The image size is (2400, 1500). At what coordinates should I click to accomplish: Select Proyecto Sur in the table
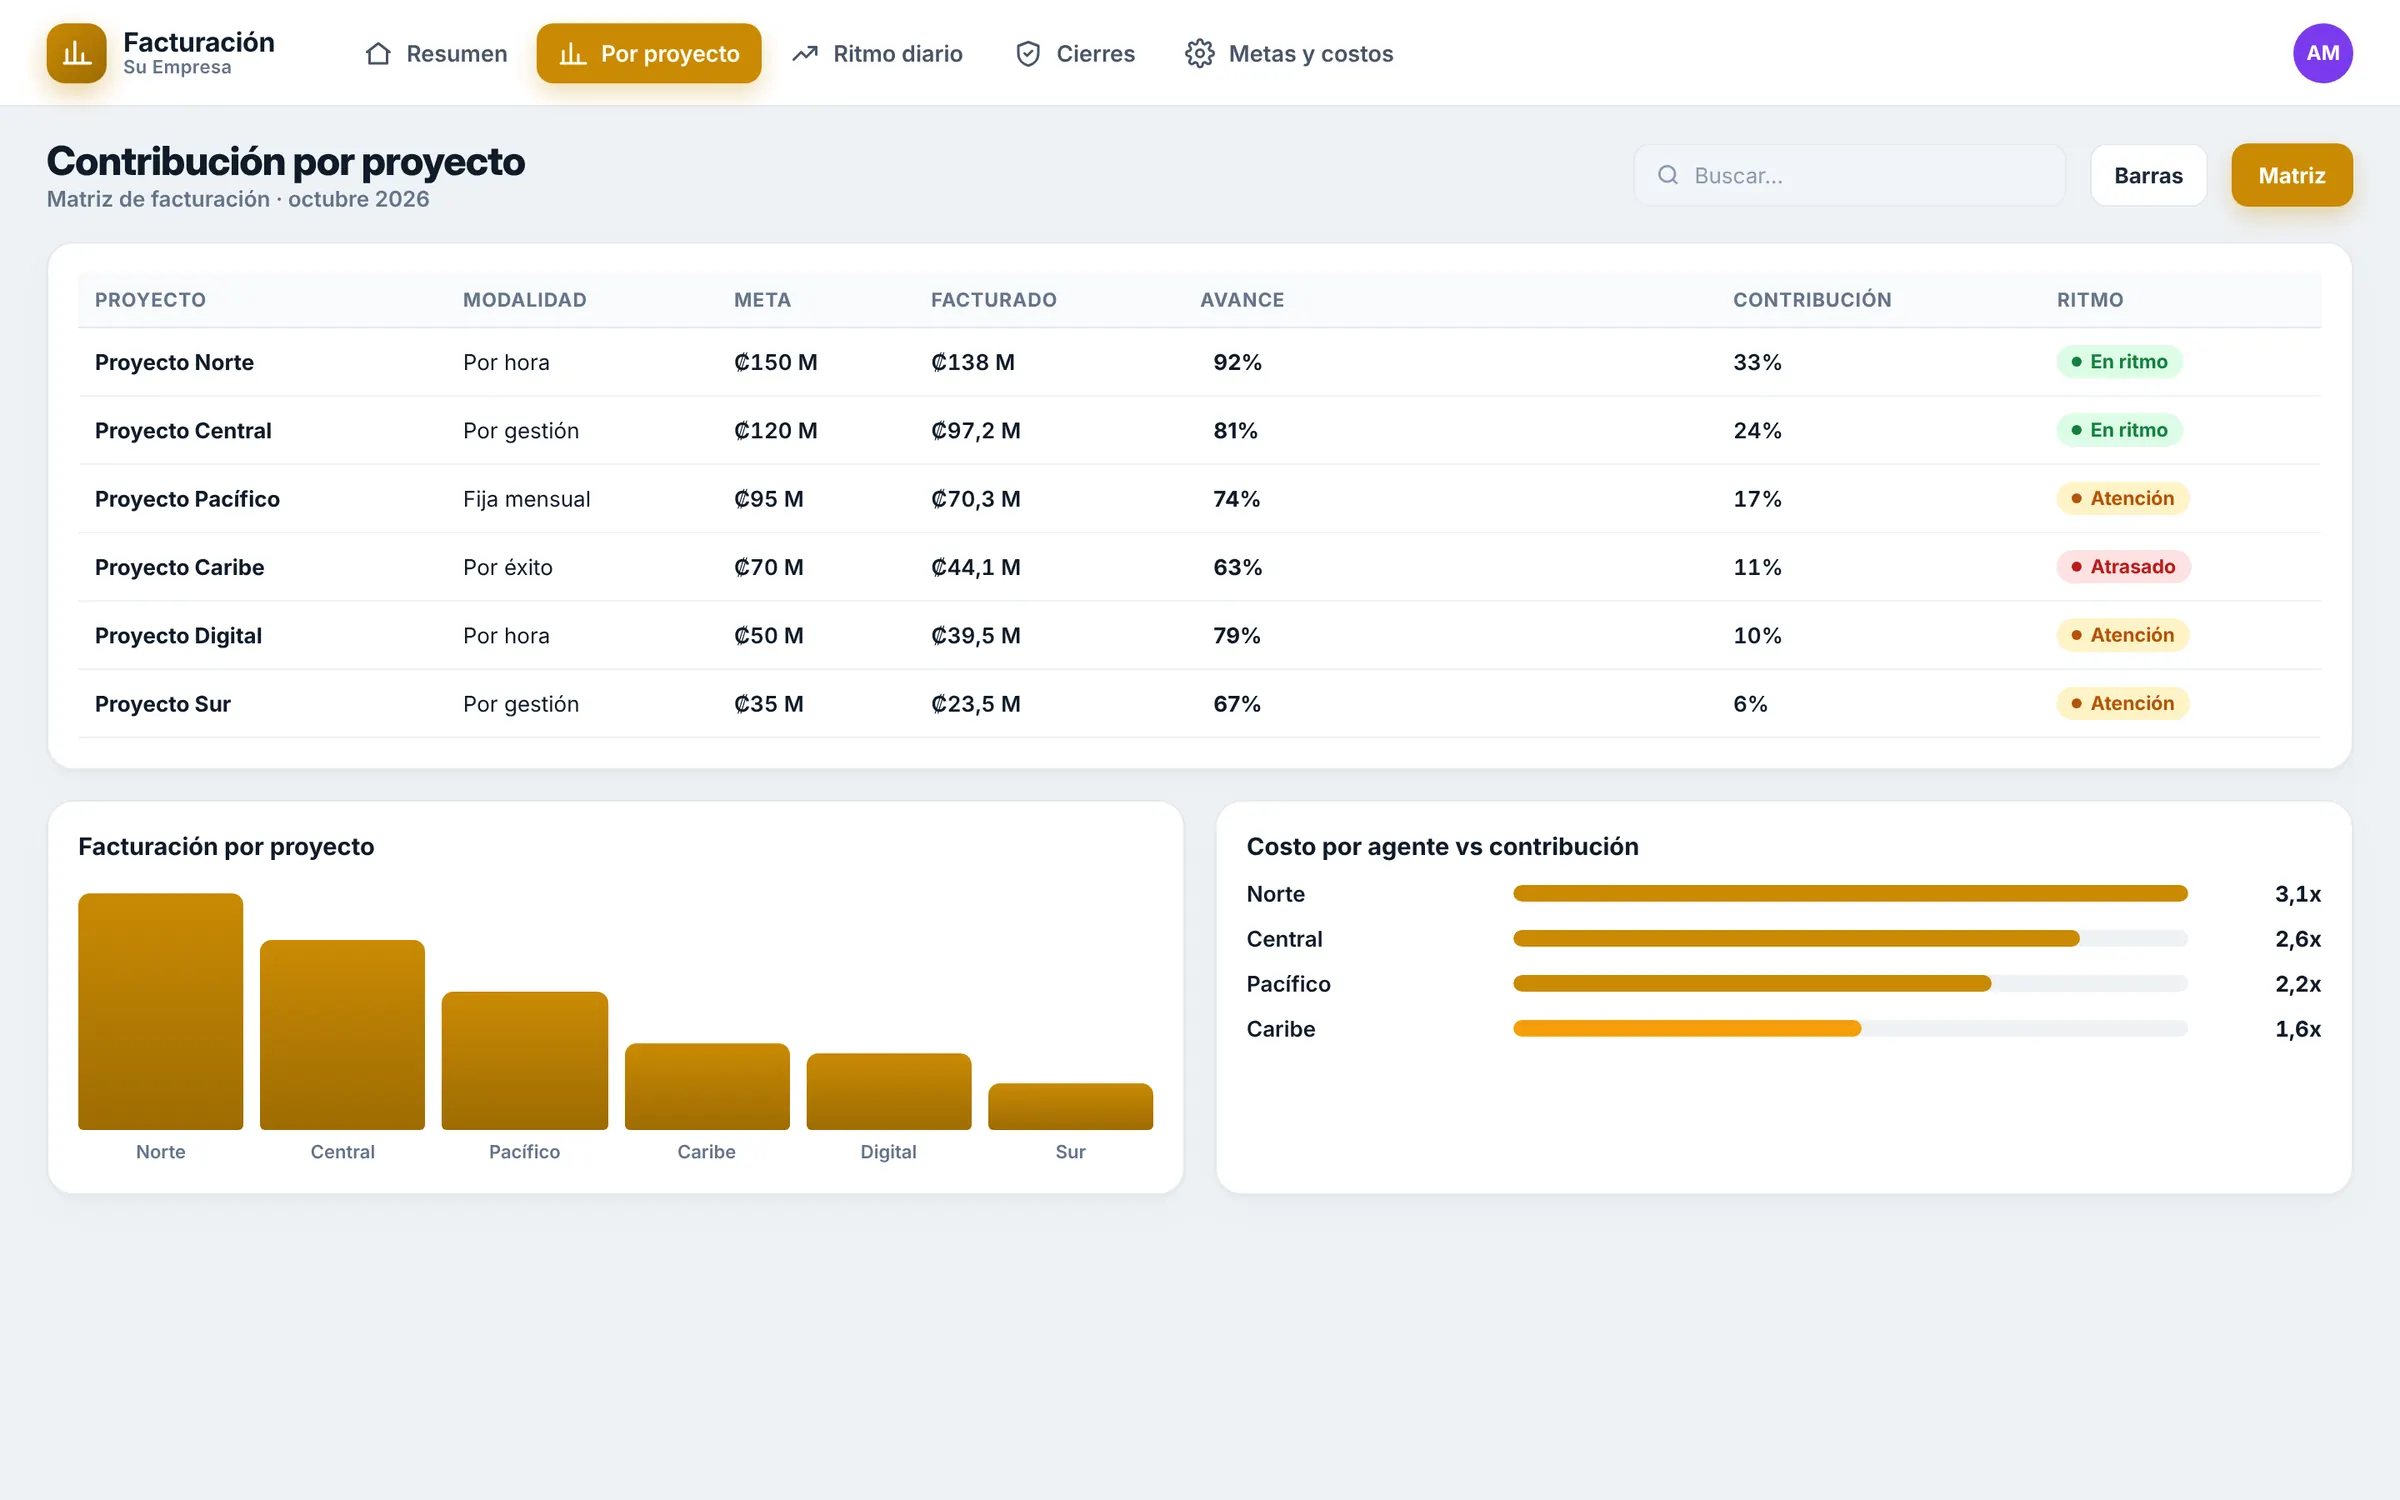(162, 704)
